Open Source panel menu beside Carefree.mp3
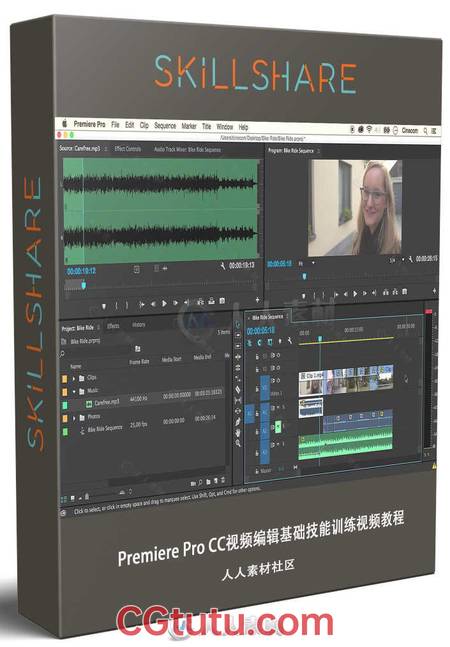 106,148
